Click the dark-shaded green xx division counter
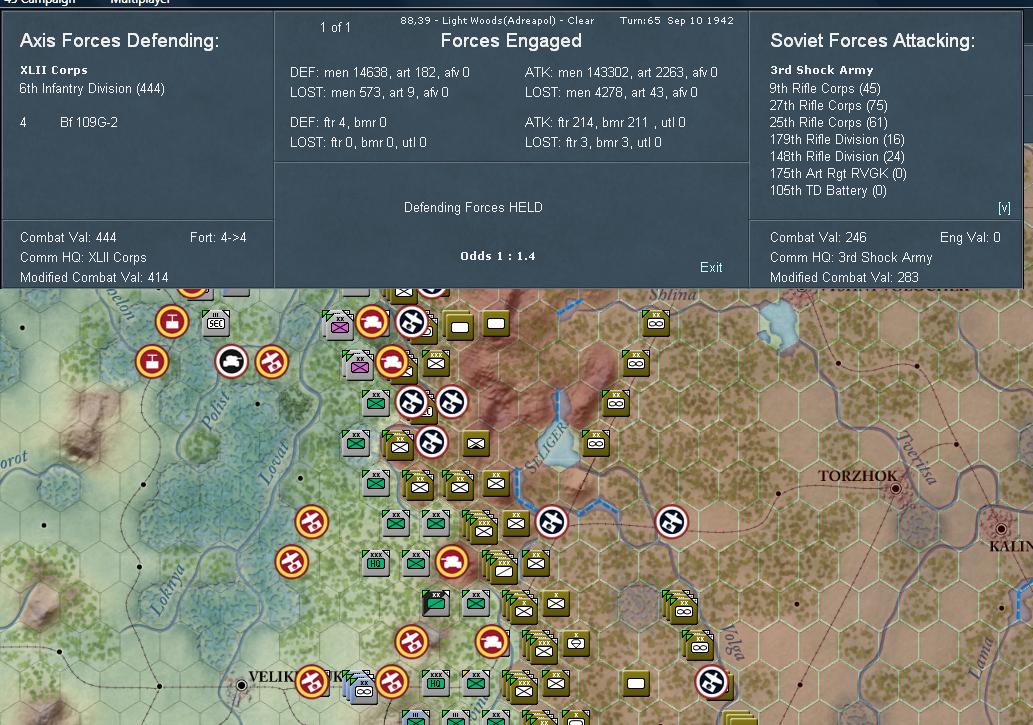Image resolution: width=1033 pixels, height=725 pixels. (x=436, y=602)
